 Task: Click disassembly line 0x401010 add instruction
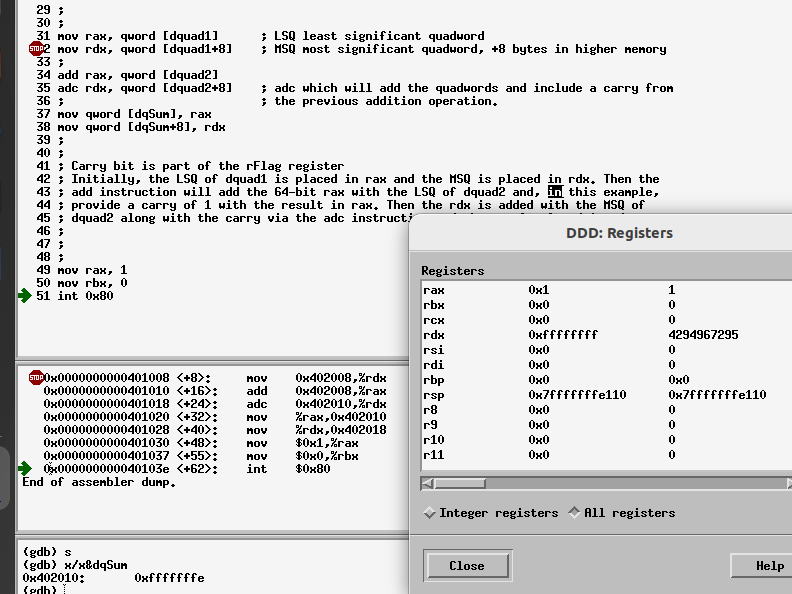(x=215, y=391)
